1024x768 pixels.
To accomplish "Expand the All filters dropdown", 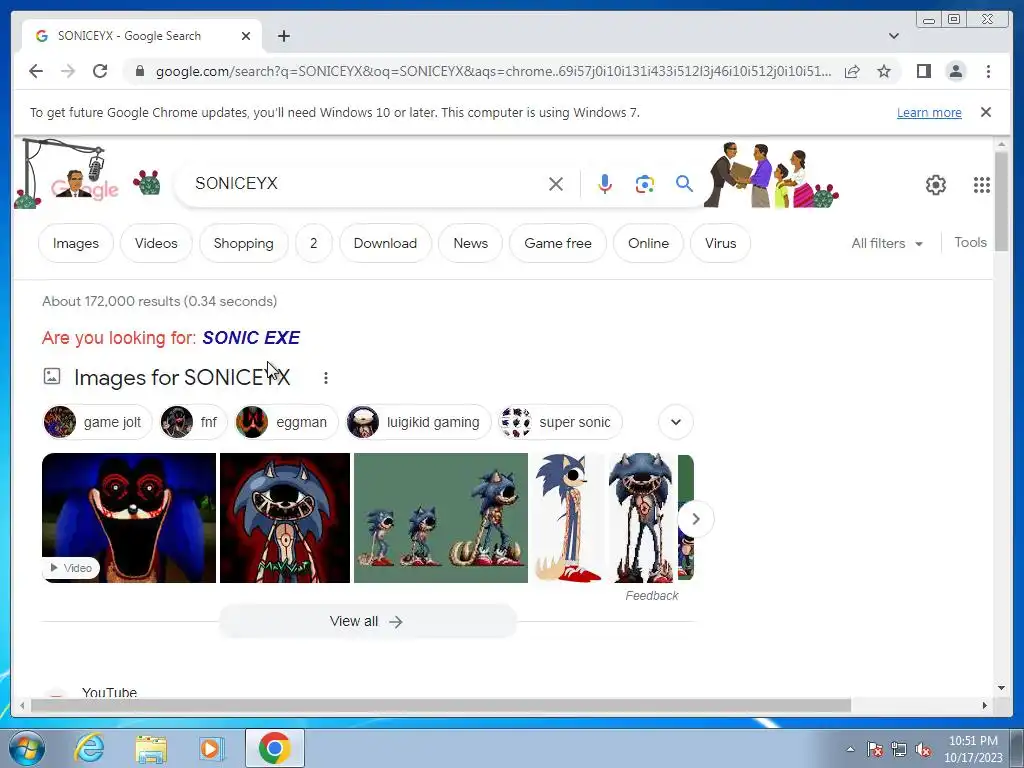I will click(x=887, y=243).
